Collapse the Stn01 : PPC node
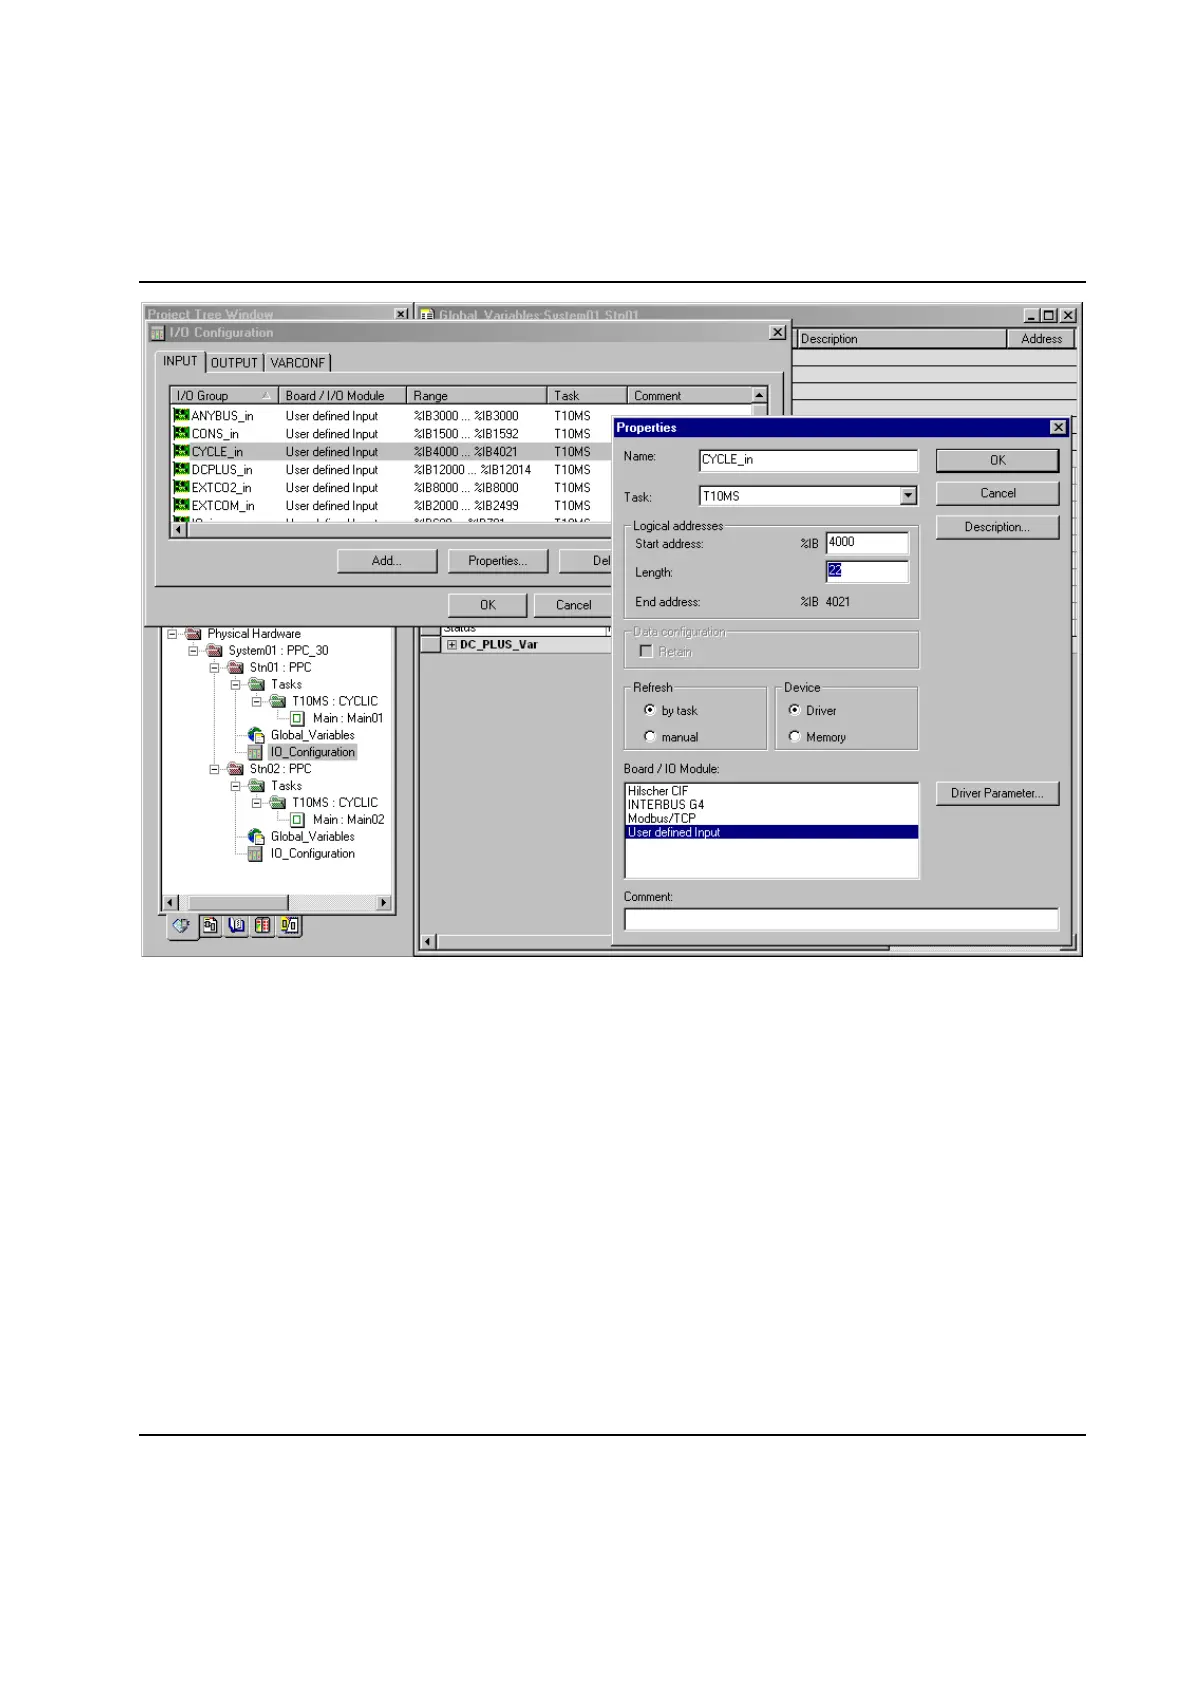Viewport: 1191px width, 1683px height. [214, 668]
